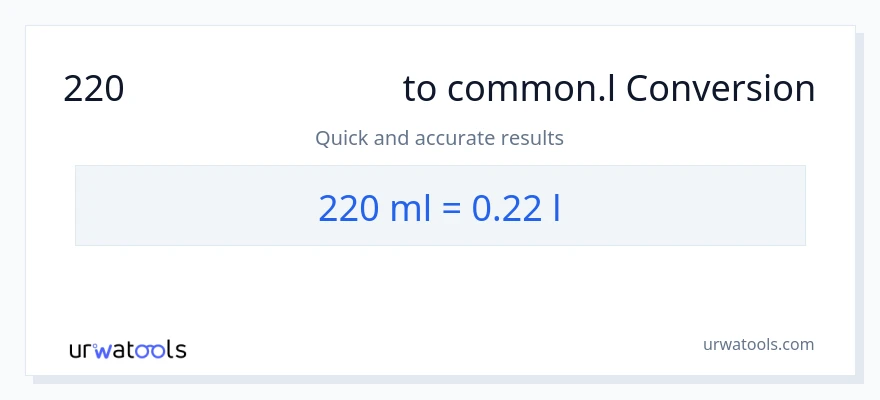
Task: Click the word 'Quick' in the subtitle
Action: pyautogui.click(x=340, y=138)
